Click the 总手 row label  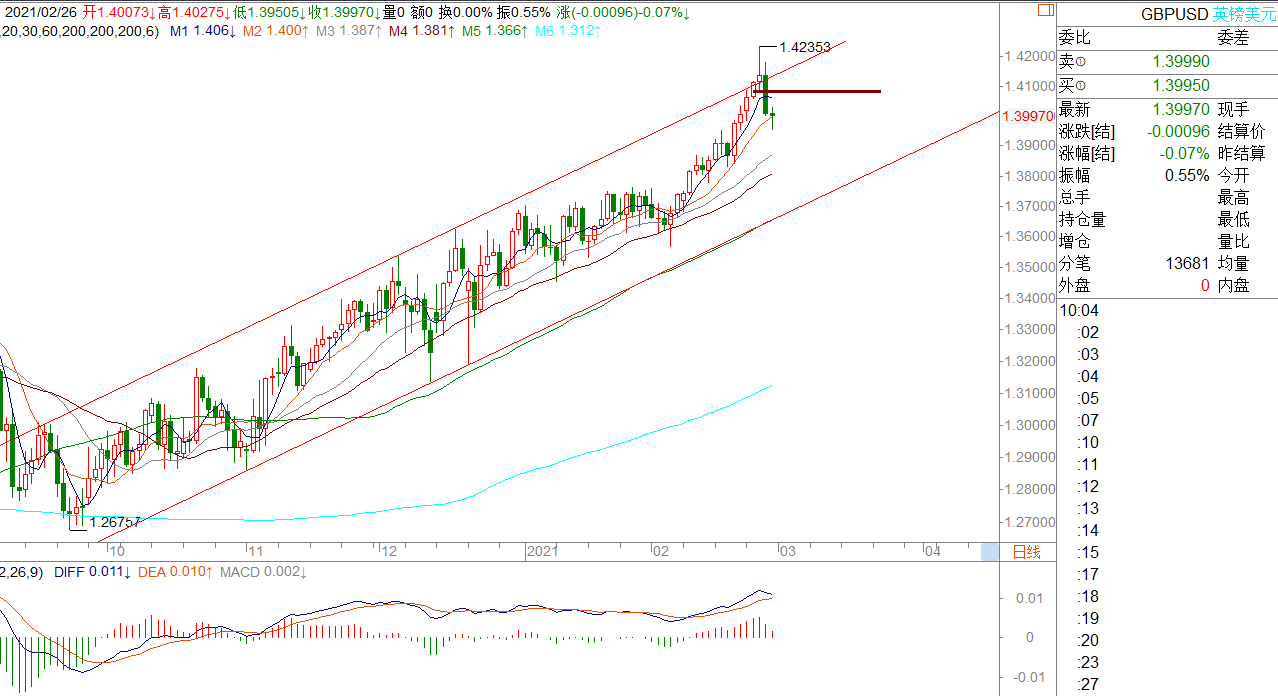coord(1075,197)
